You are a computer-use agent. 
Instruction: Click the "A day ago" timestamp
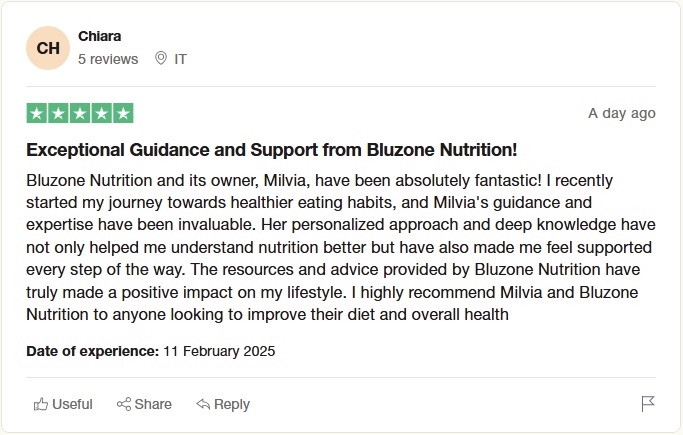coord(621,113)
